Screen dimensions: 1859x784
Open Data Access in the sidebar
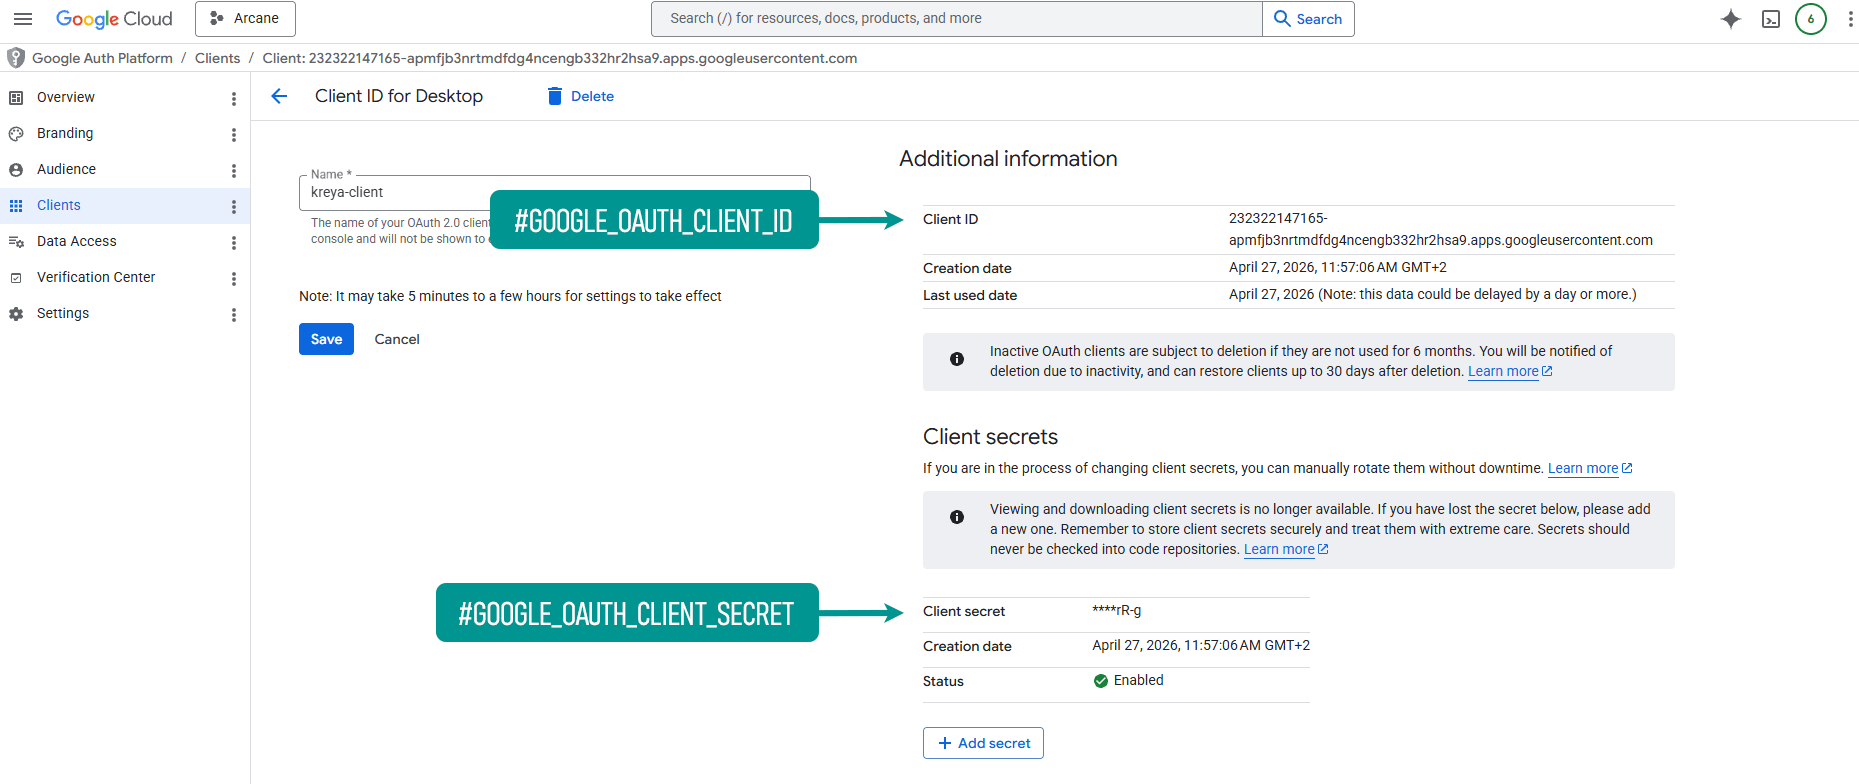coord(77,241)
